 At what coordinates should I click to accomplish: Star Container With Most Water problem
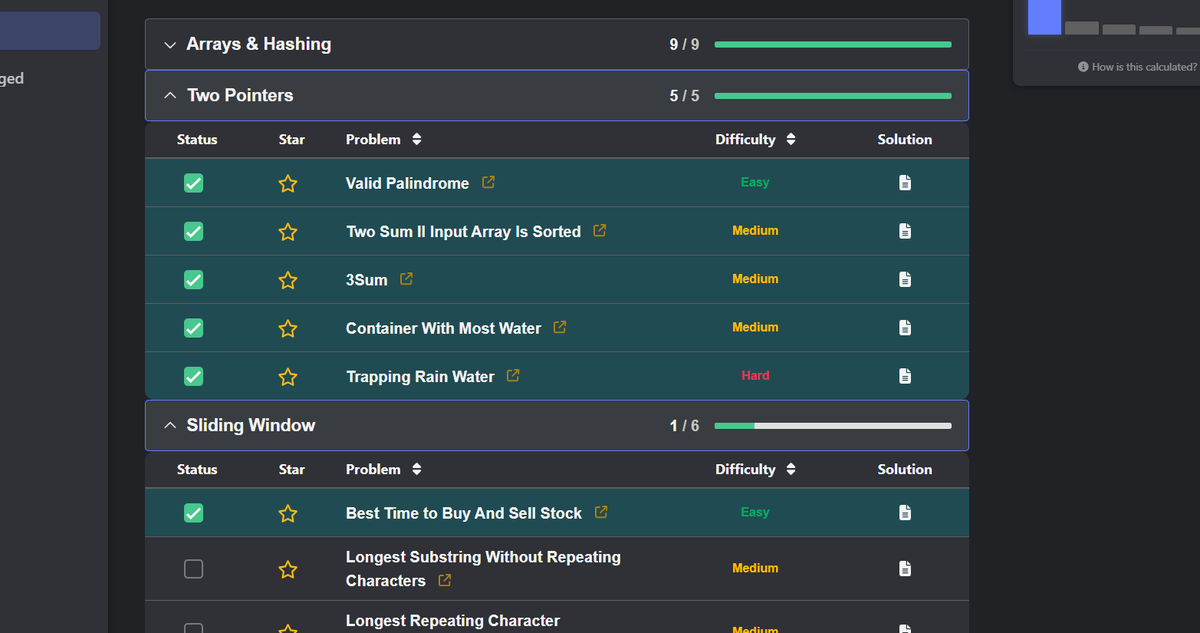pos(288,328)
